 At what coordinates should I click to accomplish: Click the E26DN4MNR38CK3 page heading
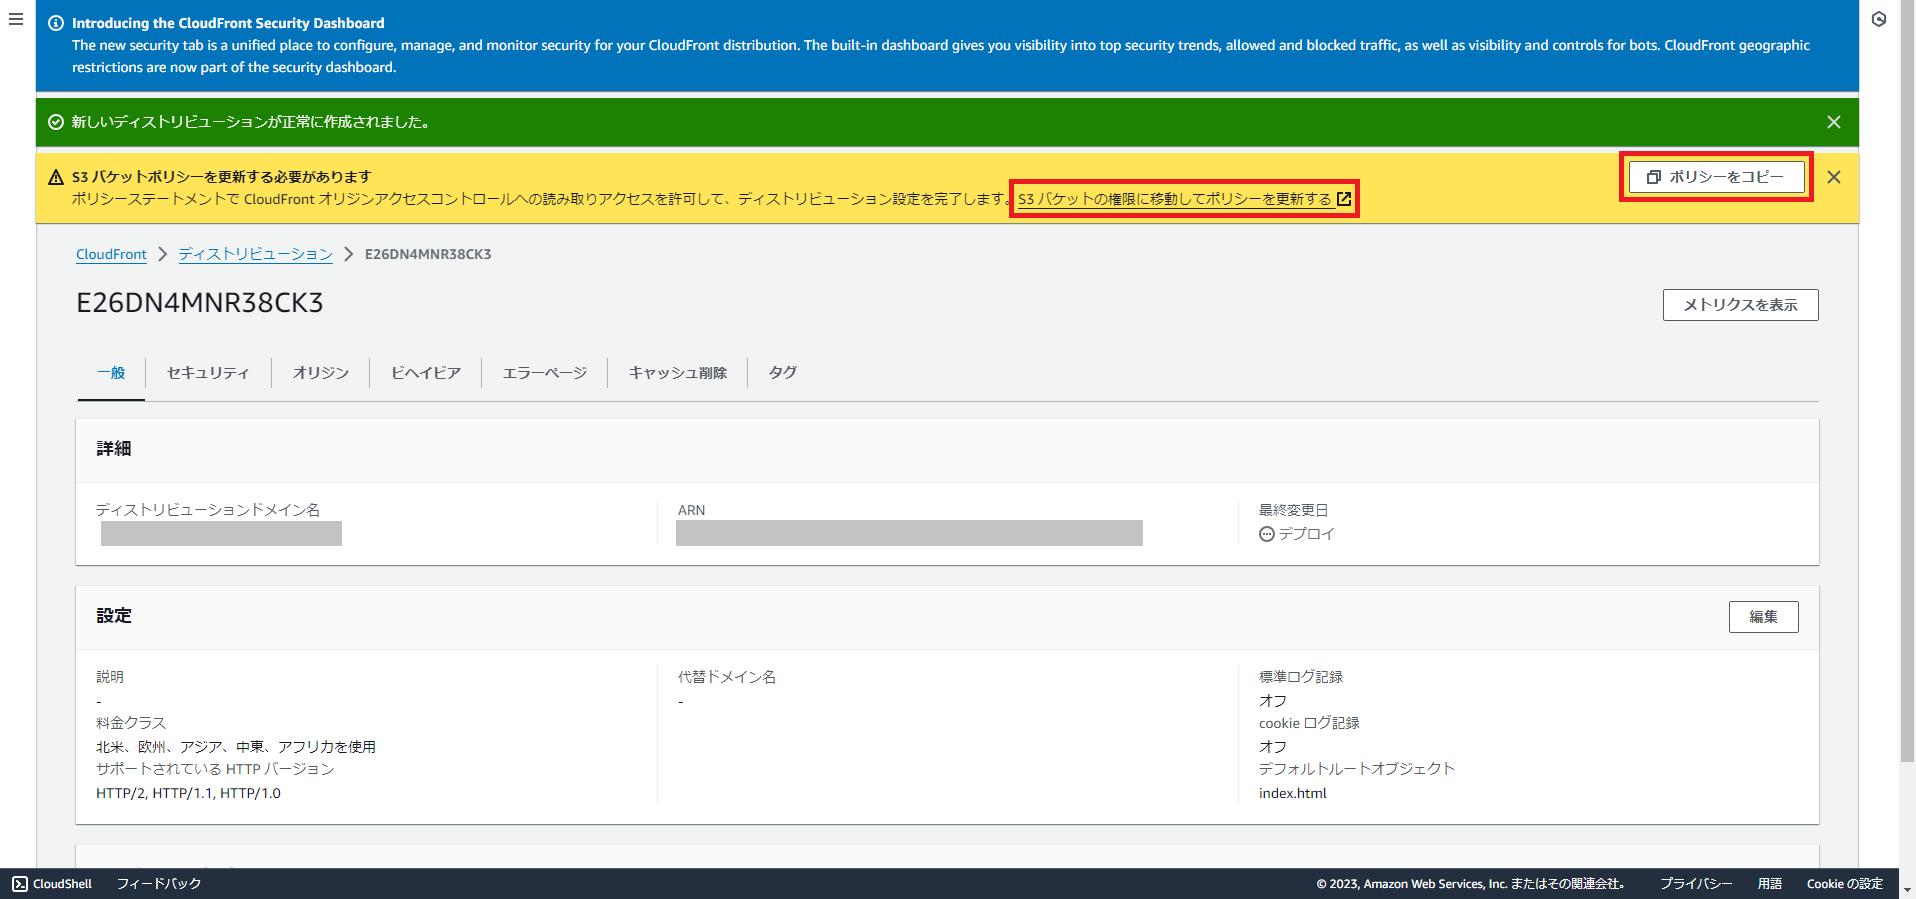(200, 303)
